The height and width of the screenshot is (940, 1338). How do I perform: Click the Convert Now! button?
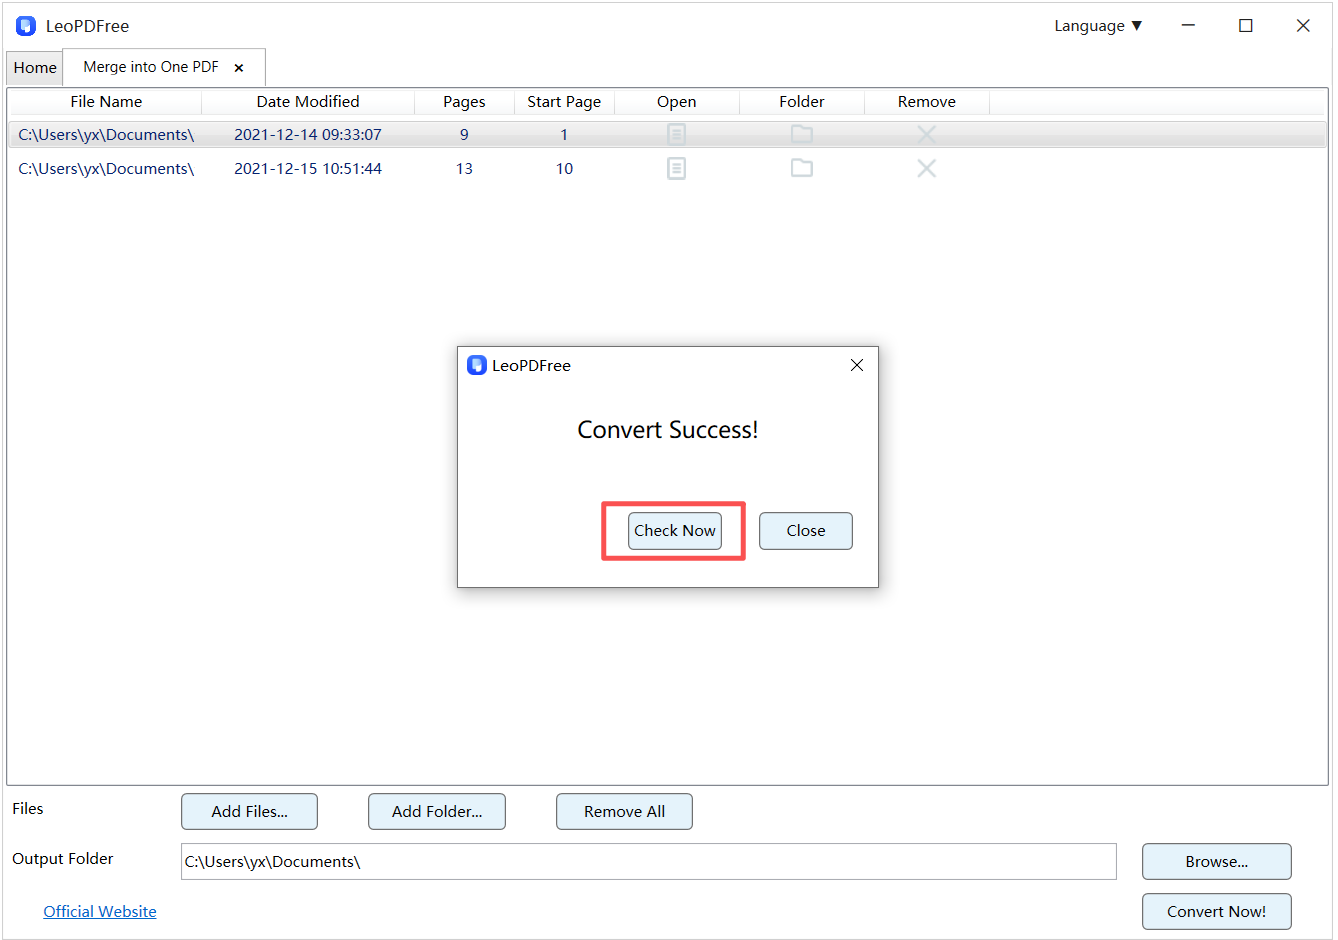tap(1217, 911)
